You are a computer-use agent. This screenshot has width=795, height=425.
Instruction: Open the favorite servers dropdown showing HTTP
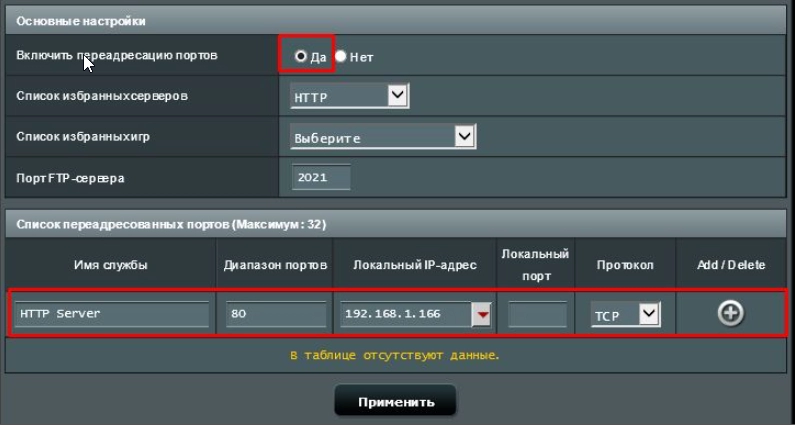coord(349,96)
